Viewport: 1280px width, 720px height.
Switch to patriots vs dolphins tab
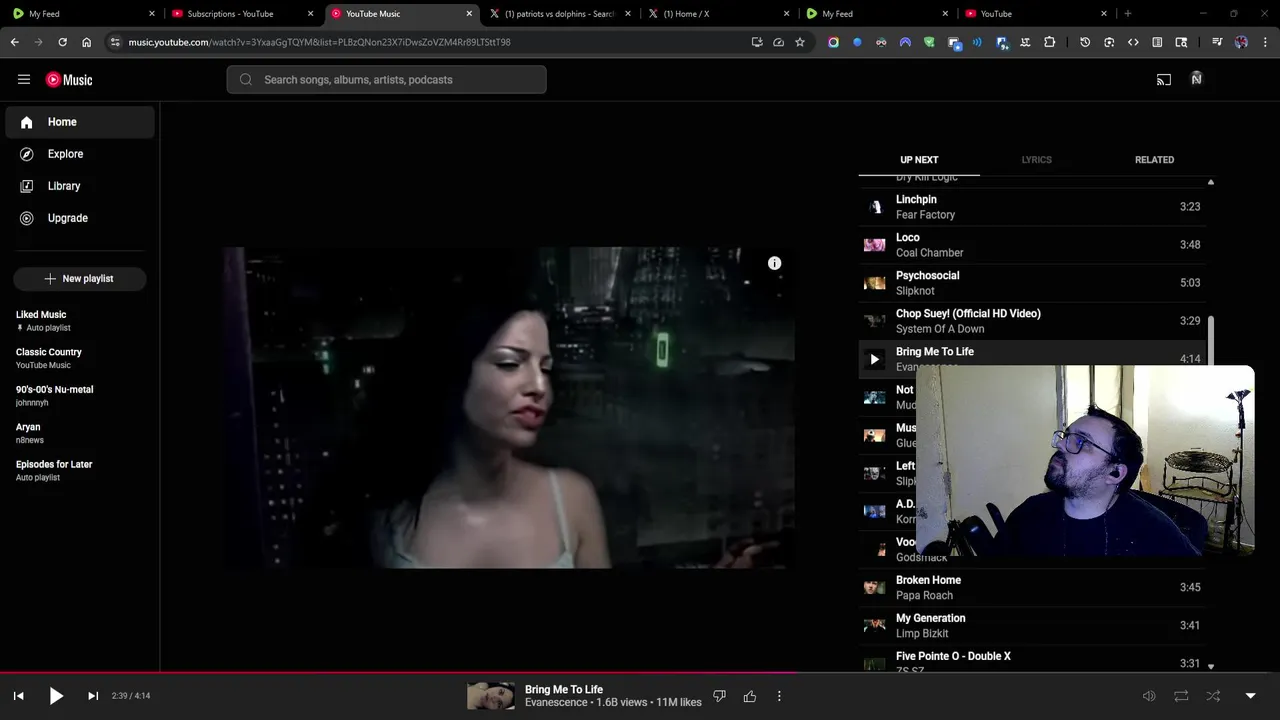coord(560,14)
